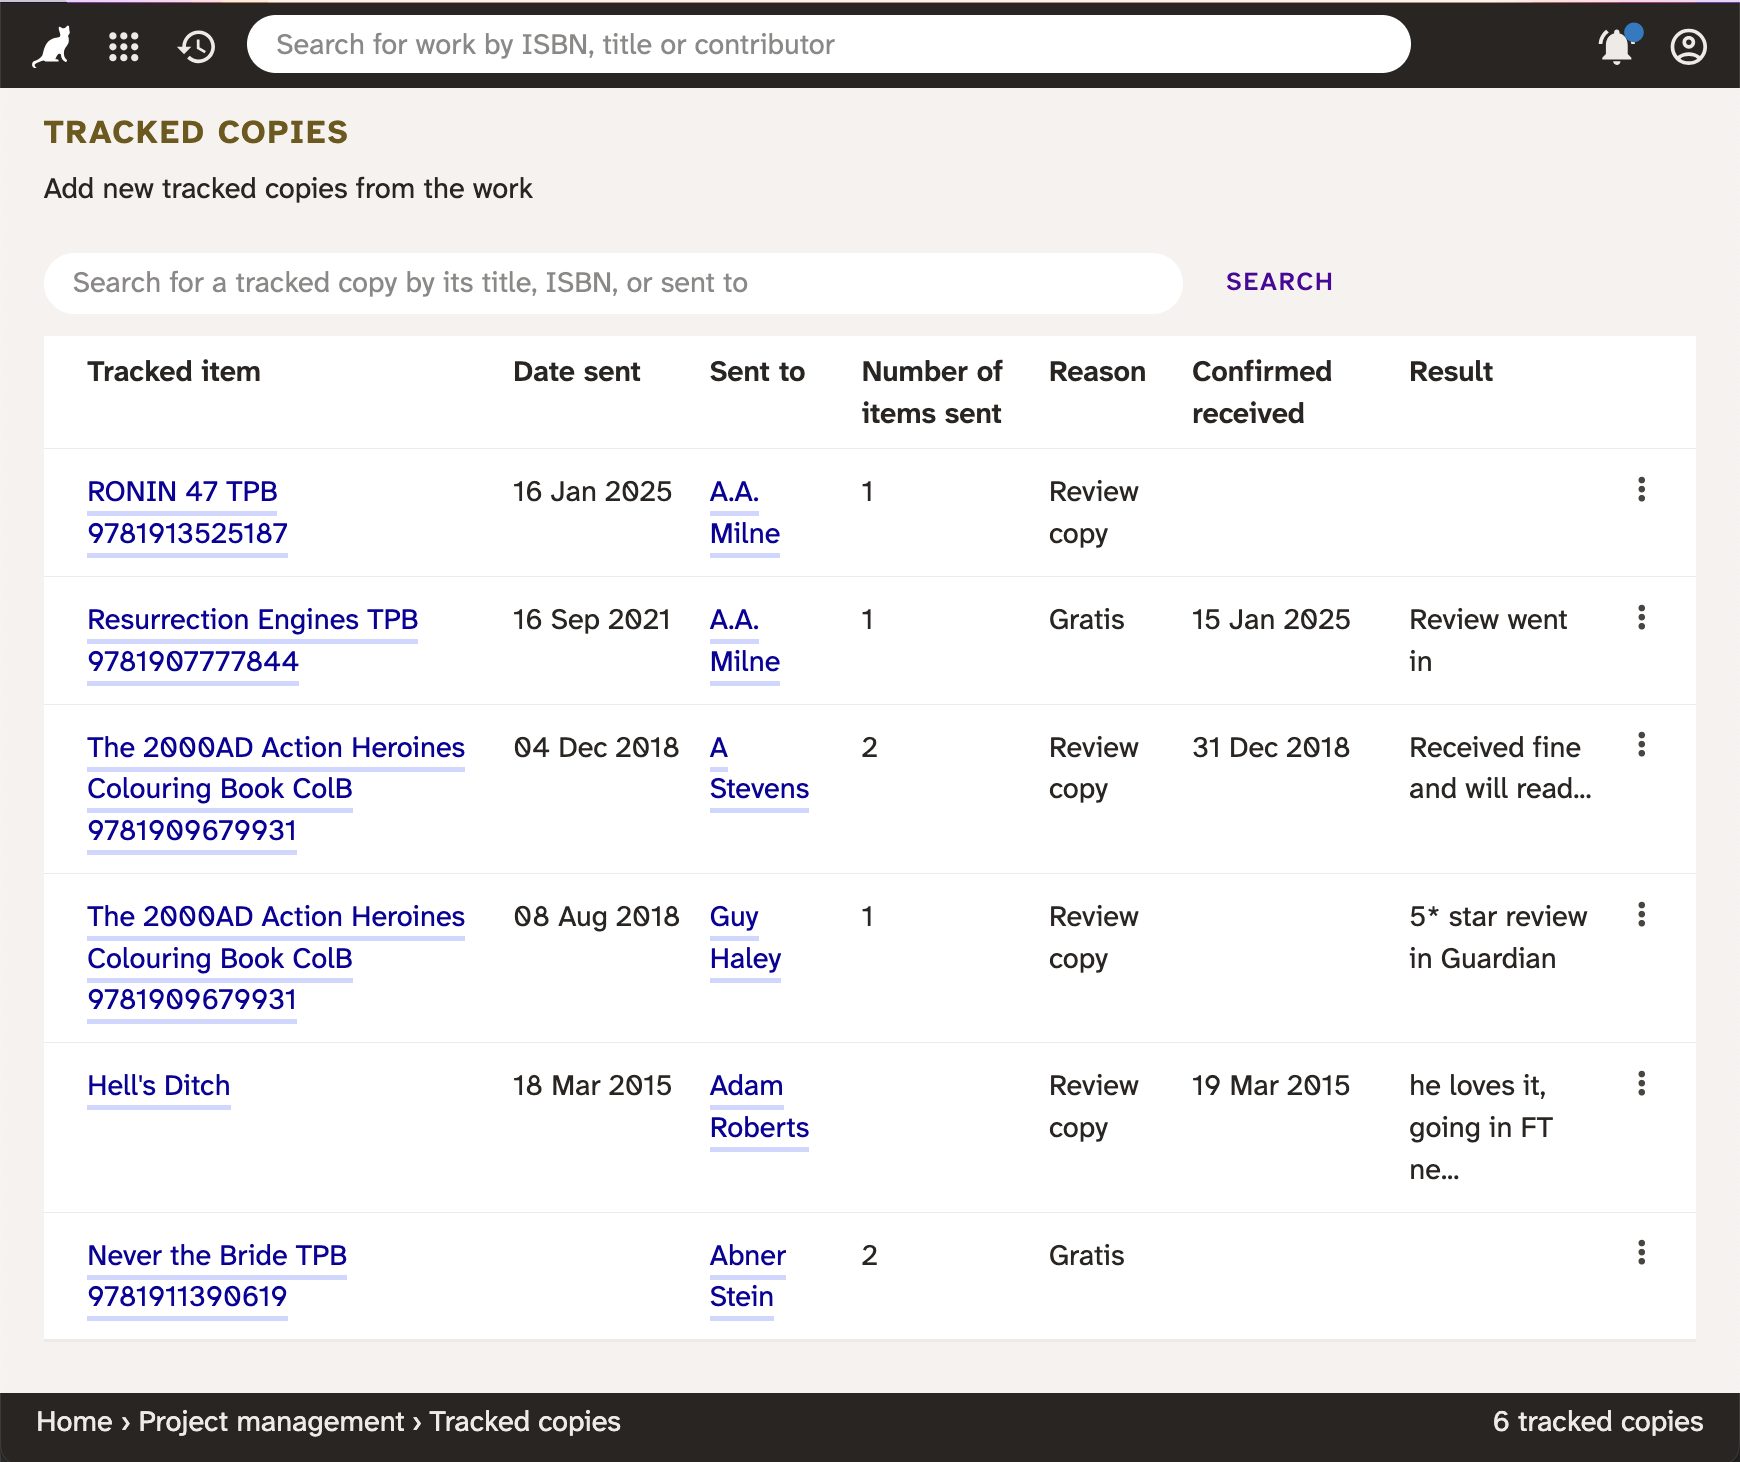Open row options for Resurrection Engines TPB
The image size is (1740, 1462).
(x=1641, y=617)
